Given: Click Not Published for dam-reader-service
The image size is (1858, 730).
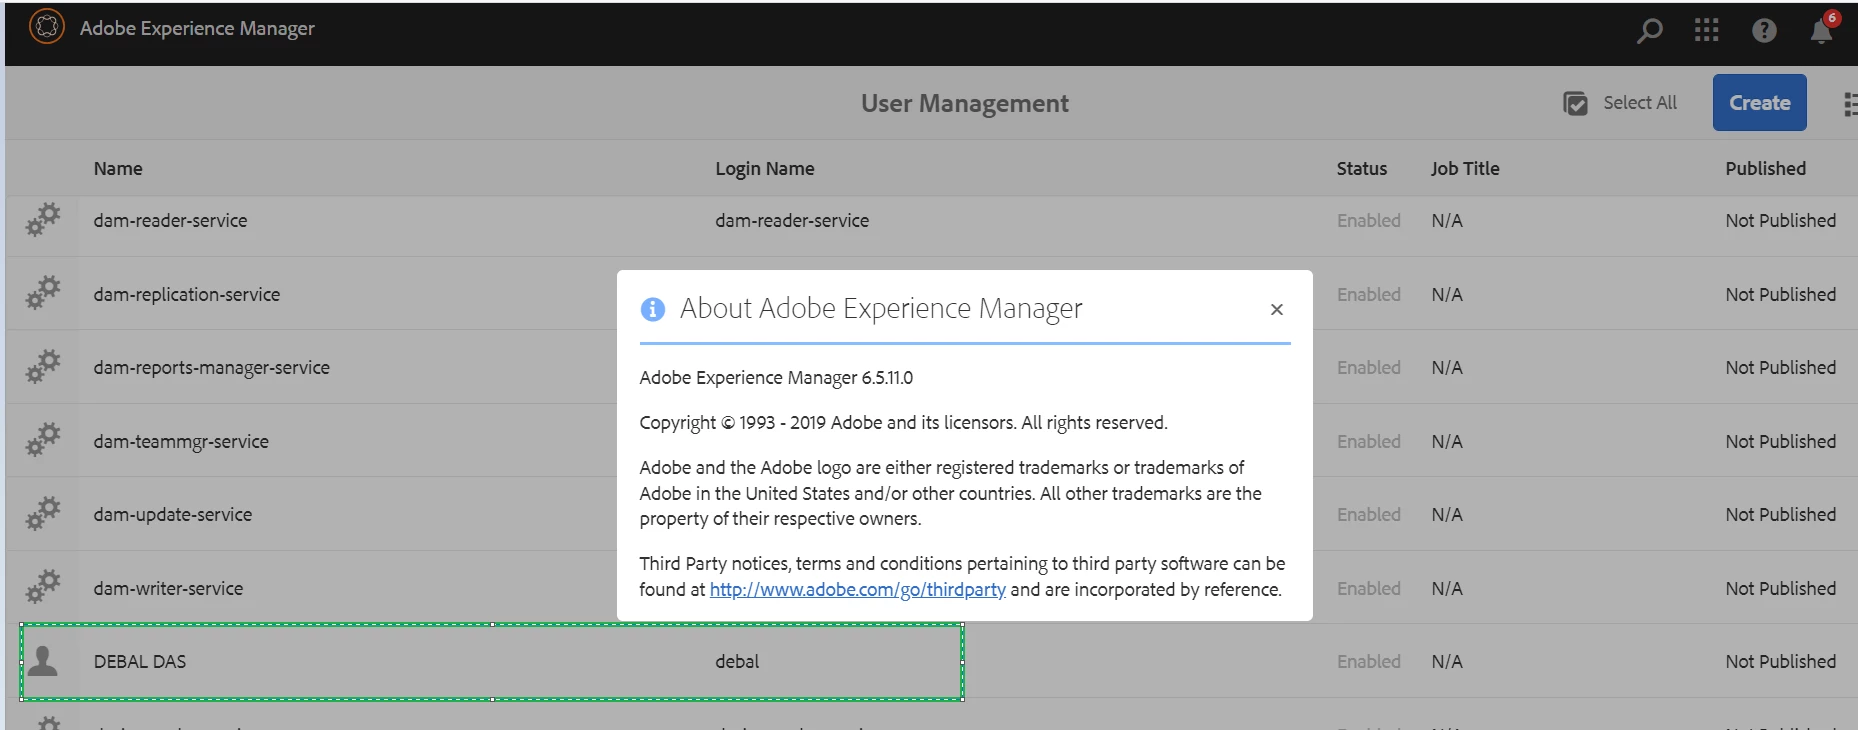Looking at the screenshot, I should pos(1780,220).
